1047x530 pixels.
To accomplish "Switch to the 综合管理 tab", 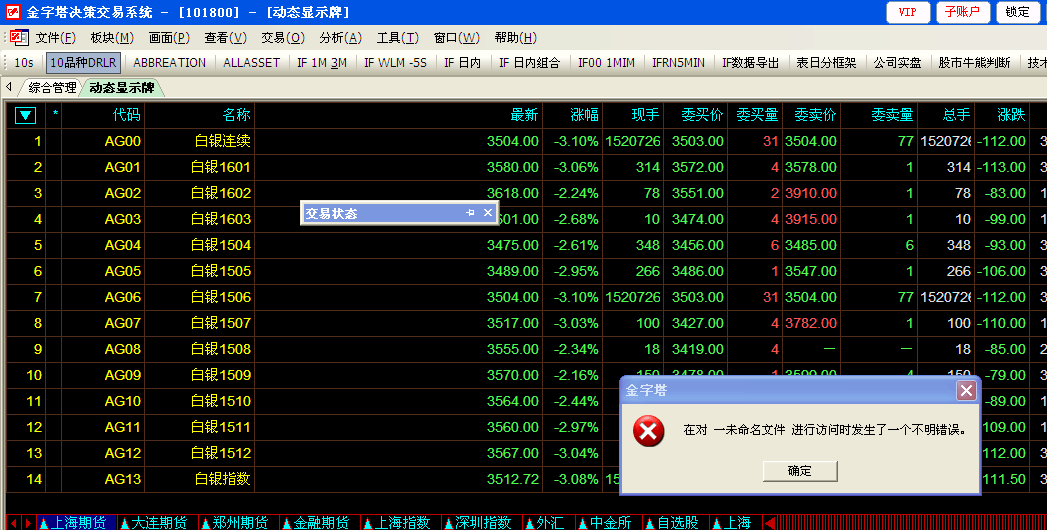I will tap(52, 88).
